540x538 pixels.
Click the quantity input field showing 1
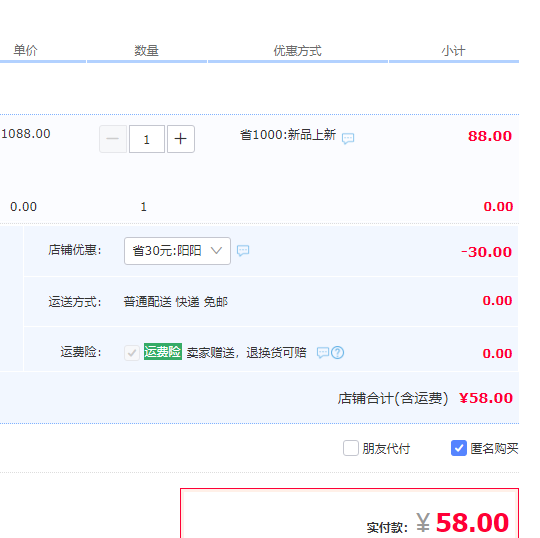[147, 139]
